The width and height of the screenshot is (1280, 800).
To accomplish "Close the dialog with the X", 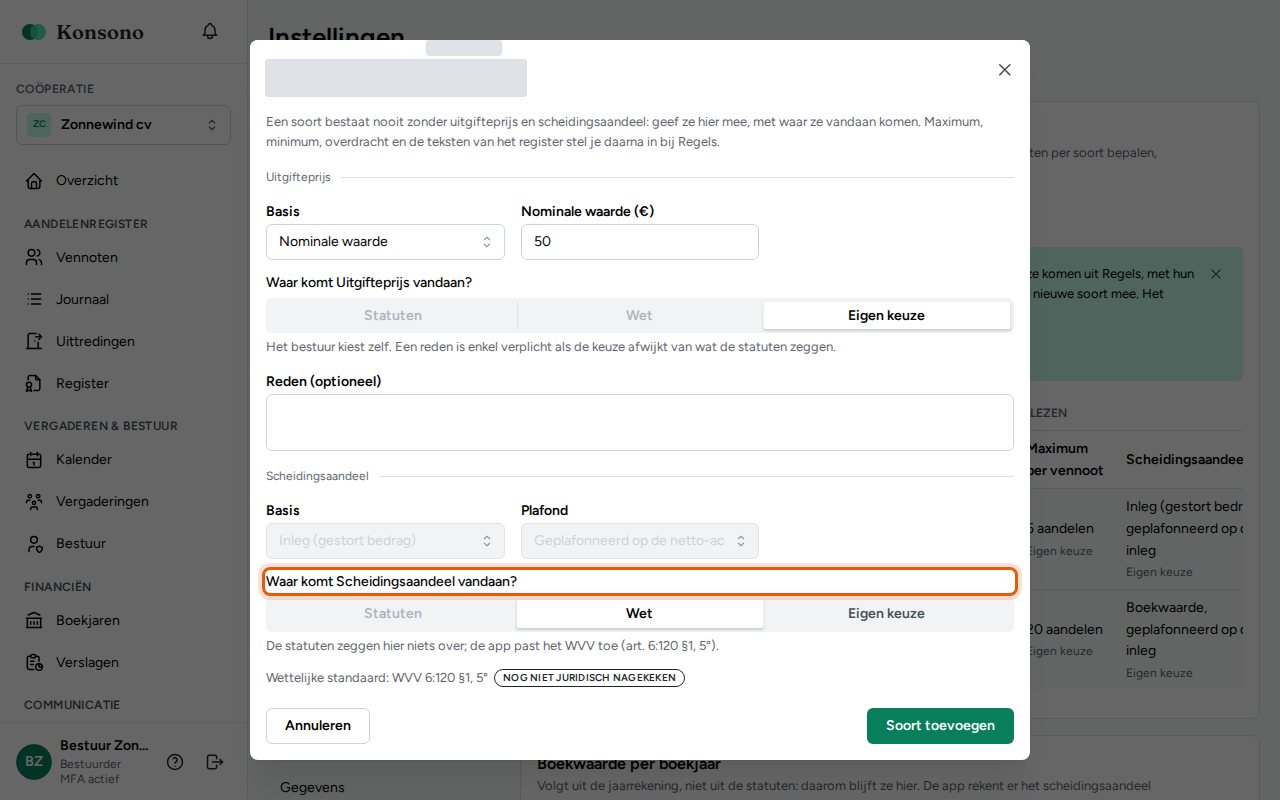I will 1005,70.
